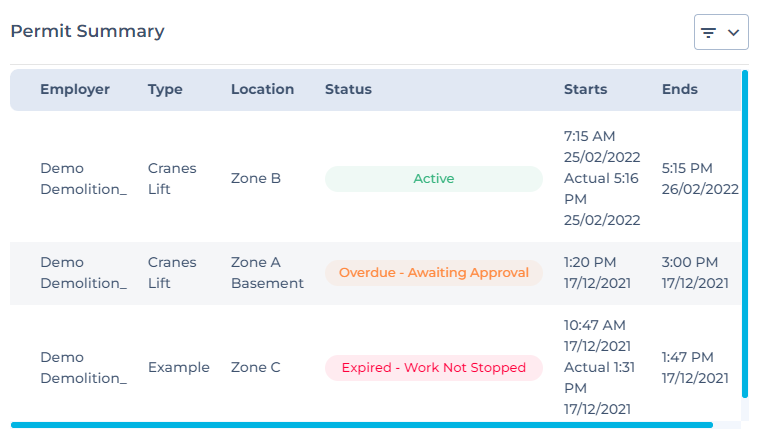Select the Zone B permit row
758x434 pixels.
[x=255, y=179]
